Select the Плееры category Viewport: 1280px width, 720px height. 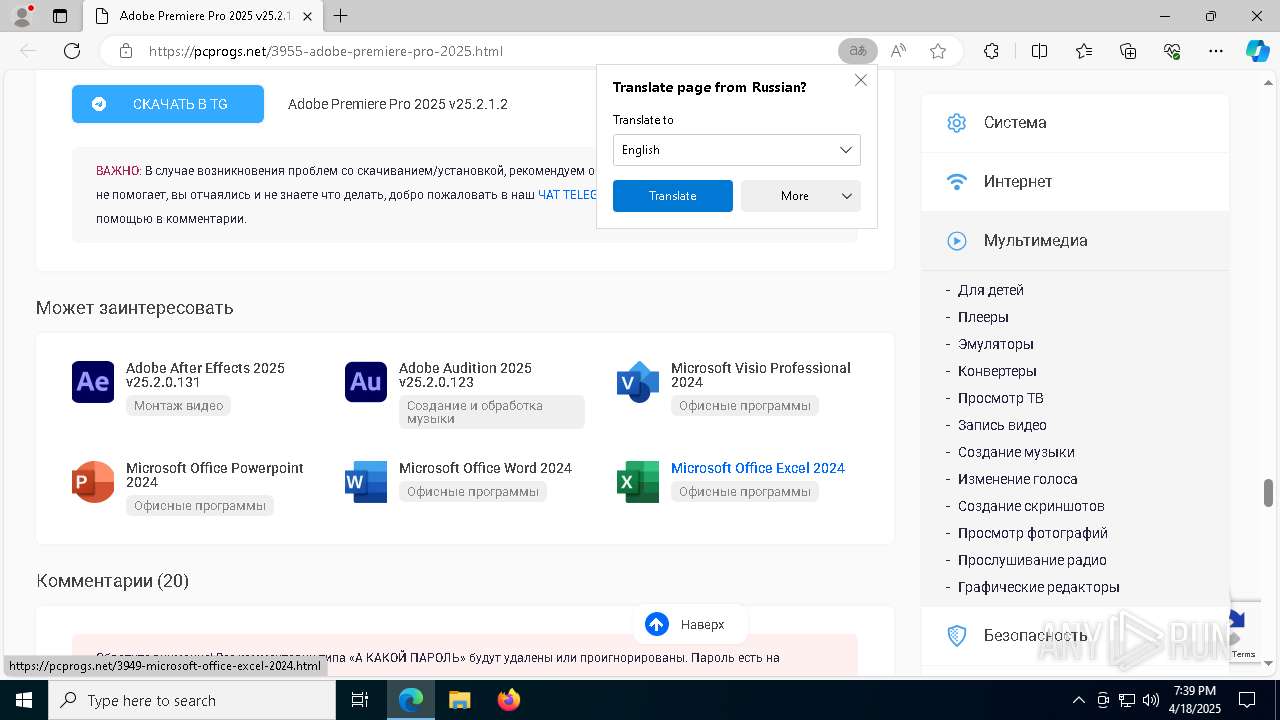(x=983, y=317)
